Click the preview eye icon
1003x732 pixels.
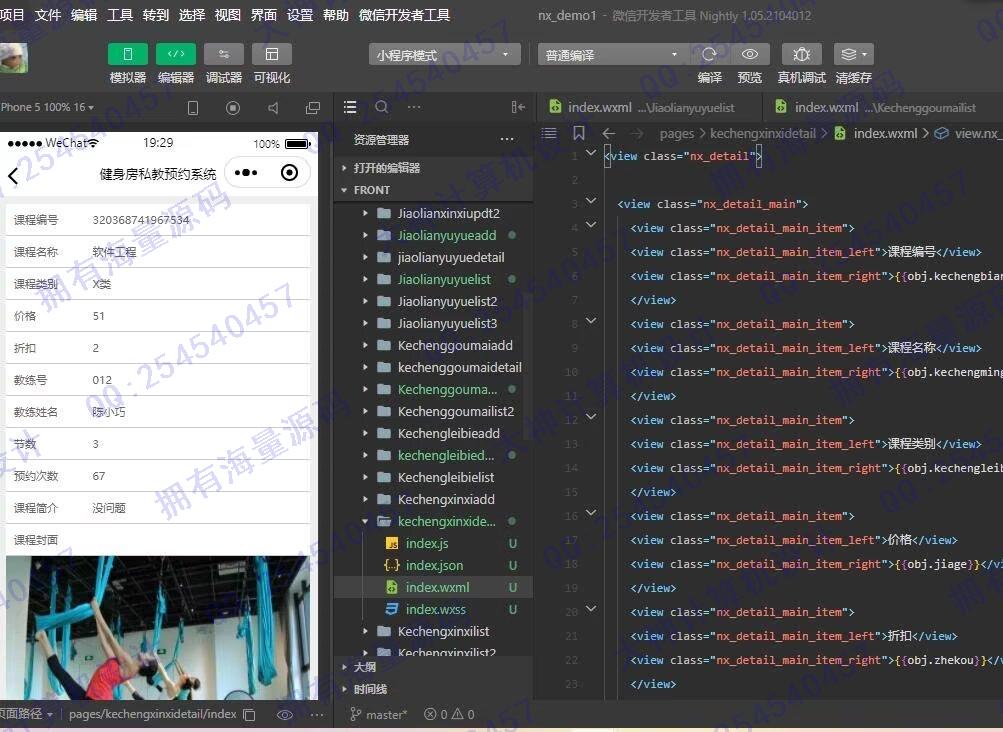pos(750,54)
